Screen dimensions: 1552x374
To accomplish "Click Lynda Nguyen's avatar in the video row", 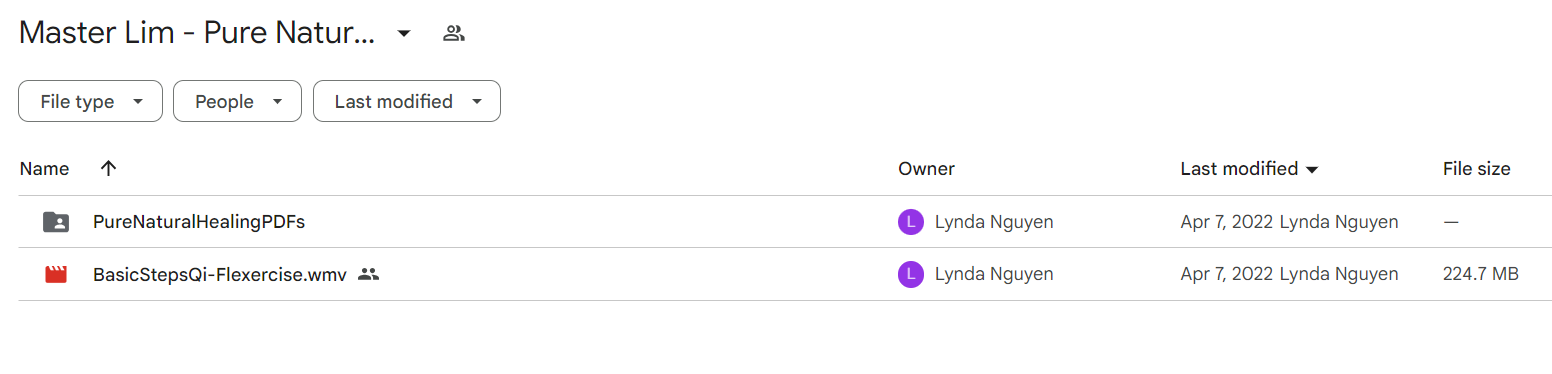I will (910, 274).
